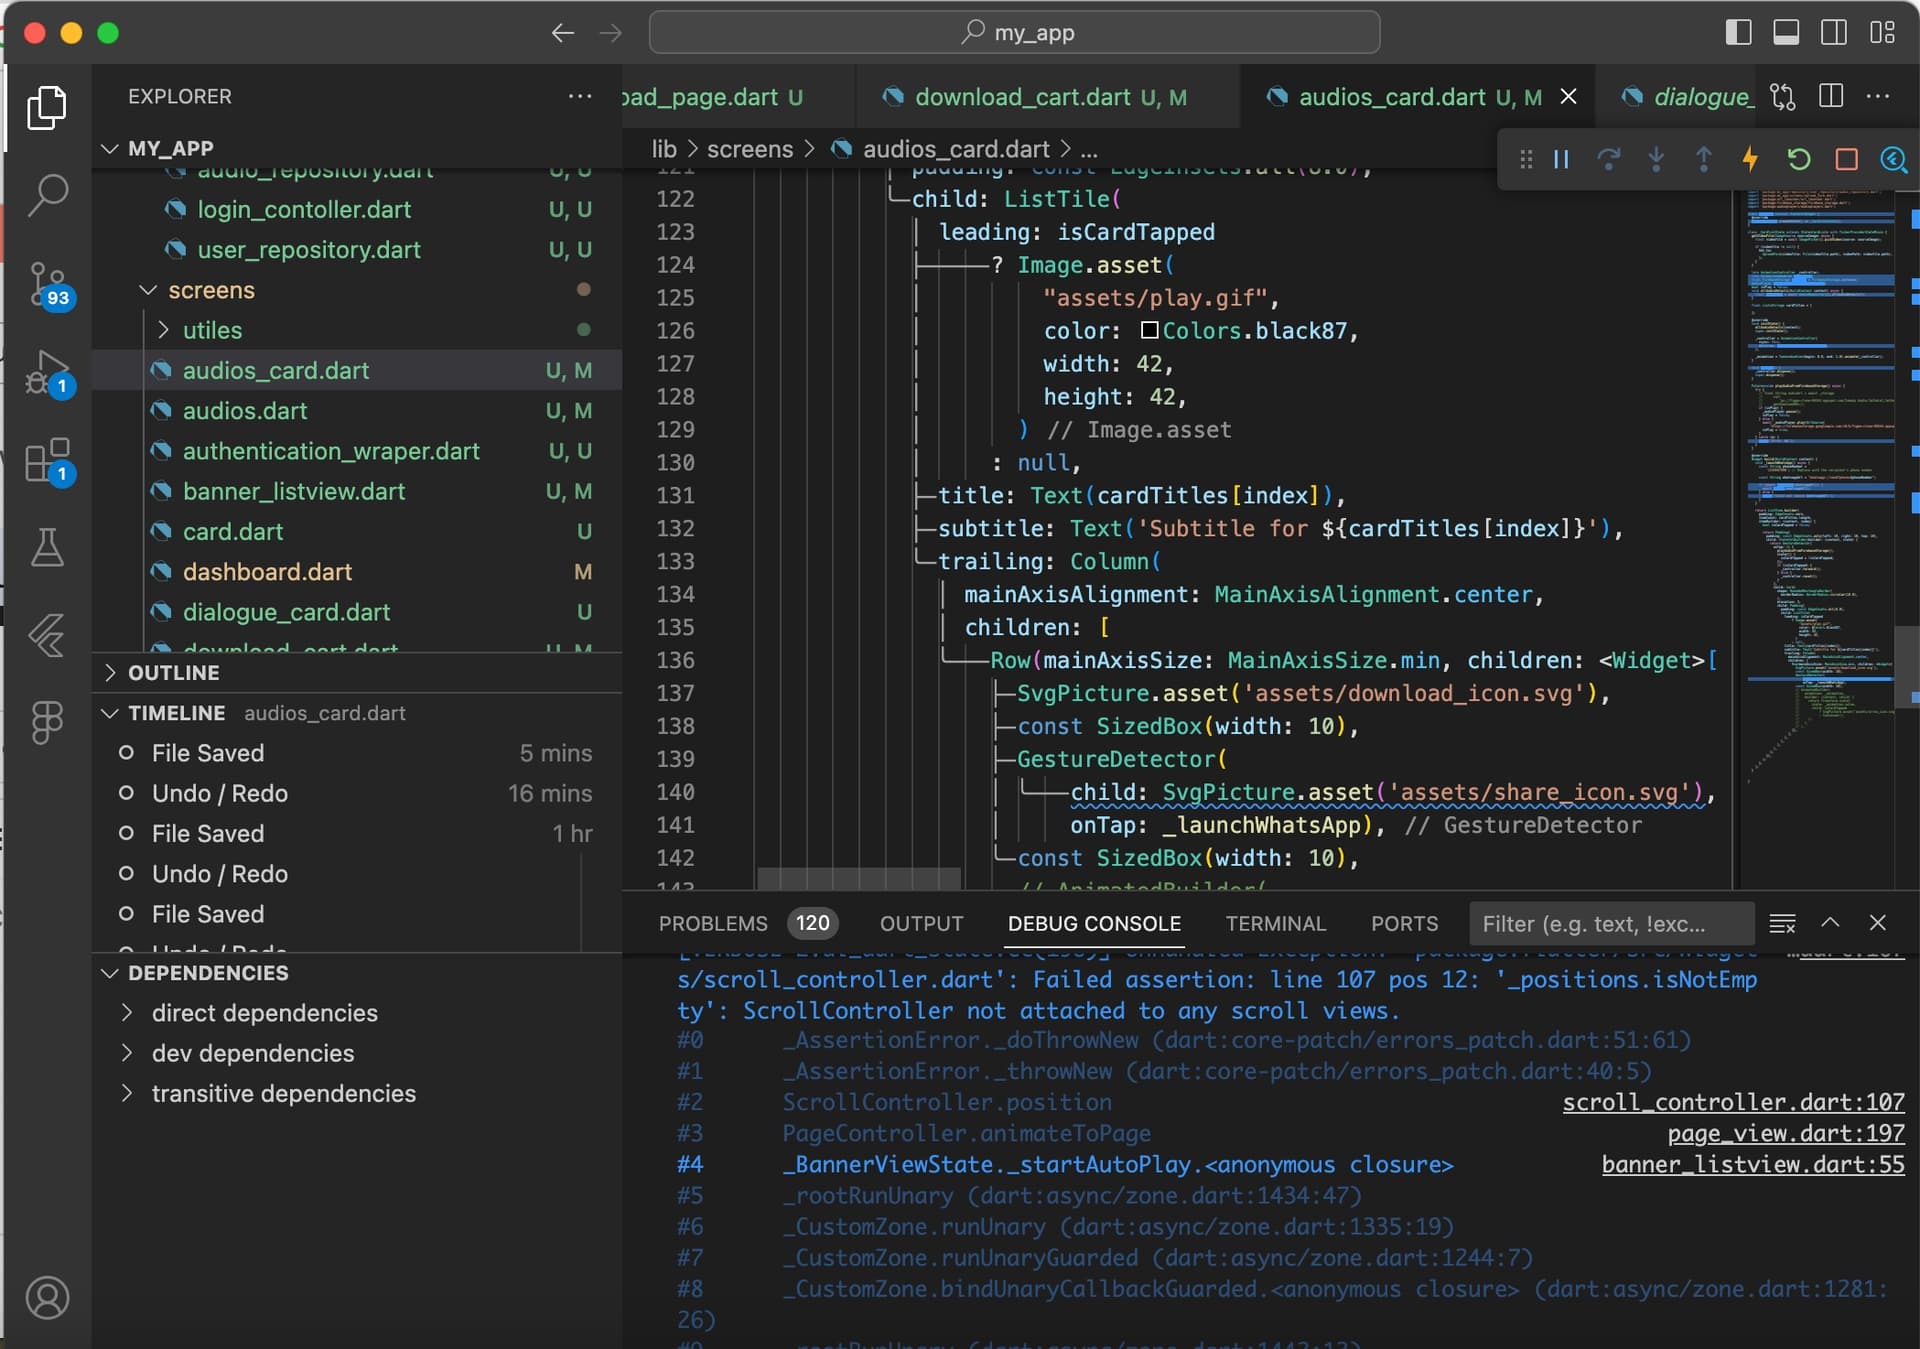This screenshot has height=1349, width=1920.
Task: Open Explorer views and more actions menu
Action: pos(580,96)
